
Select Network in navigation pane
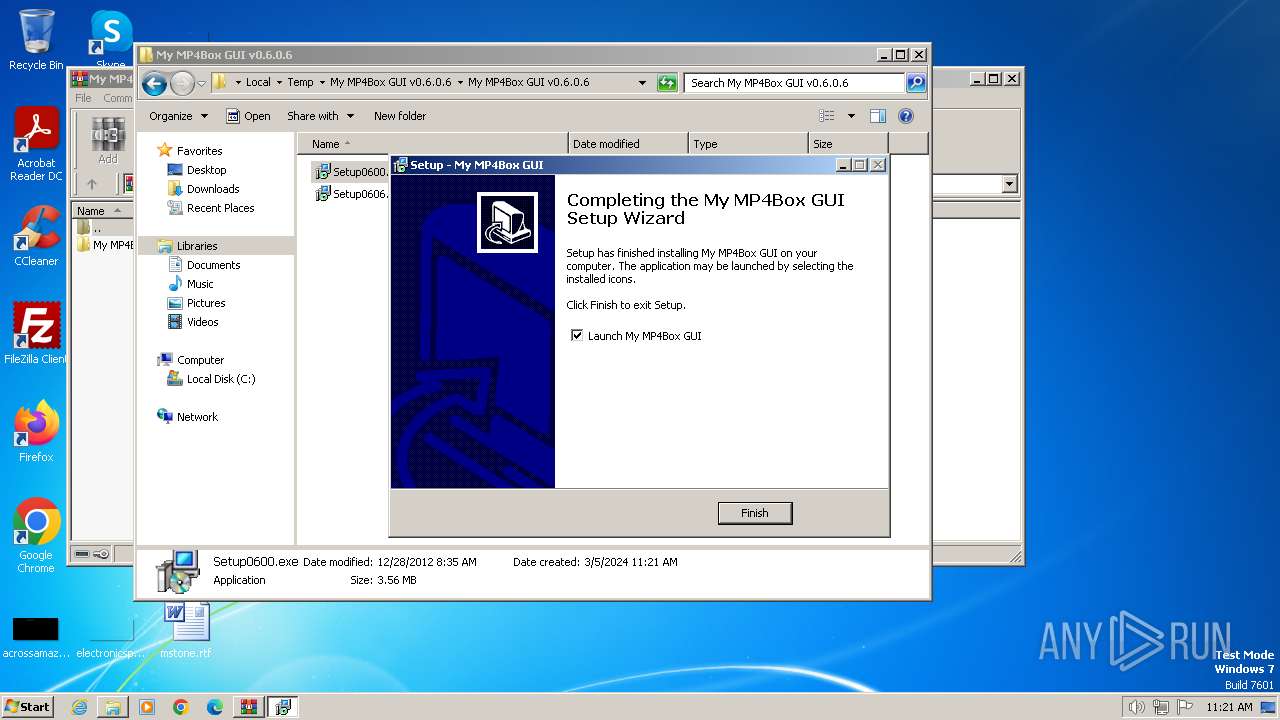[197, 417]
